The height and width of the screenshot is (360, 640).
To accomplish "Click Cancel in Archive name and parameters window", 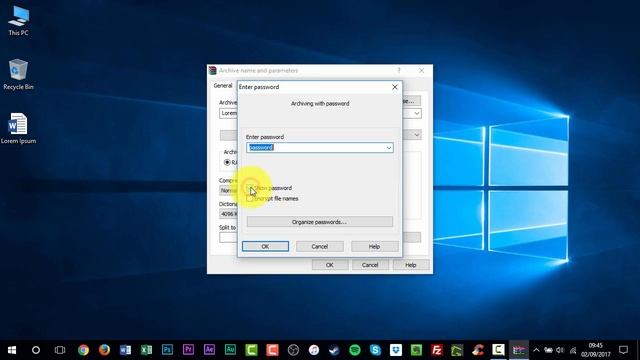I will click(370, 265).
